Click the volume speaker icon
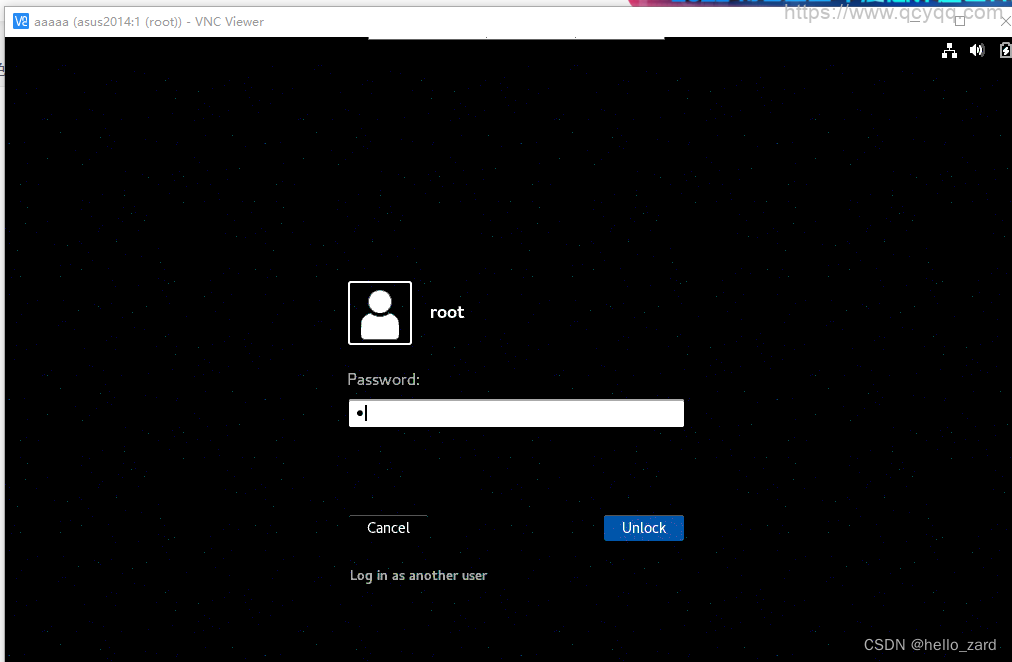This screenshot has height=662, width=1012. tap(977, 51)
